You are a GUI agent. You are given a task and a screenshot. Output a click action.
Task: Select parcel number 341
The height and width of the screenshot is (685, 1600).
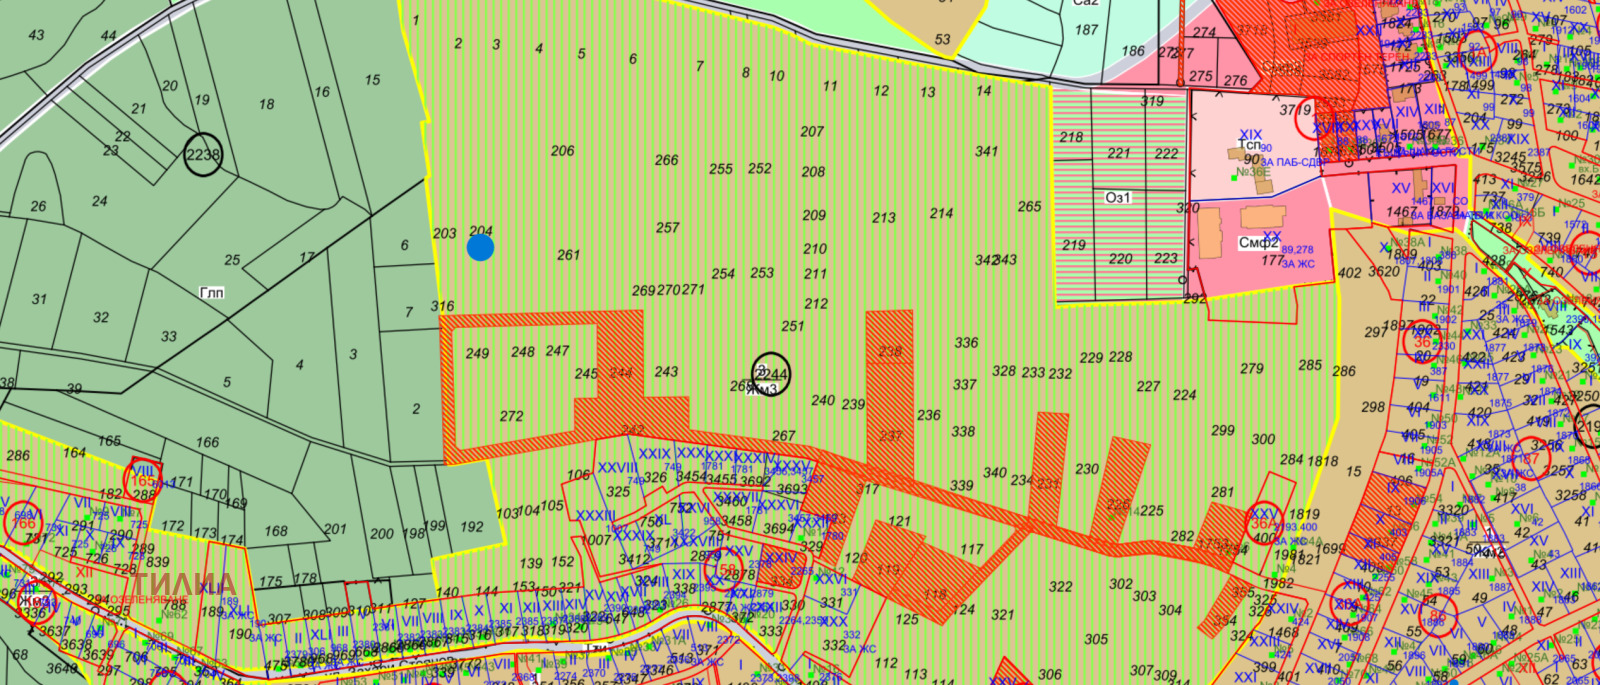coord(987,151)
